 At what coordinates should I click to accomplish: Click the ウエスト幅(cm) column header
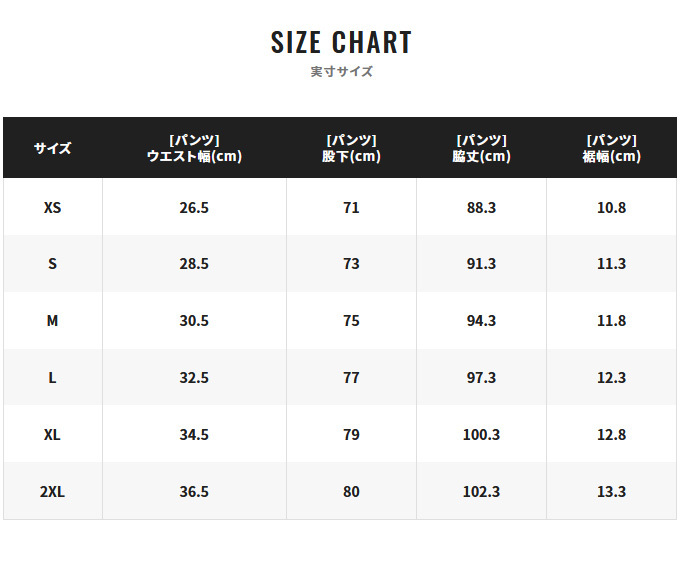pyautogui.click(x=194, y=148)
